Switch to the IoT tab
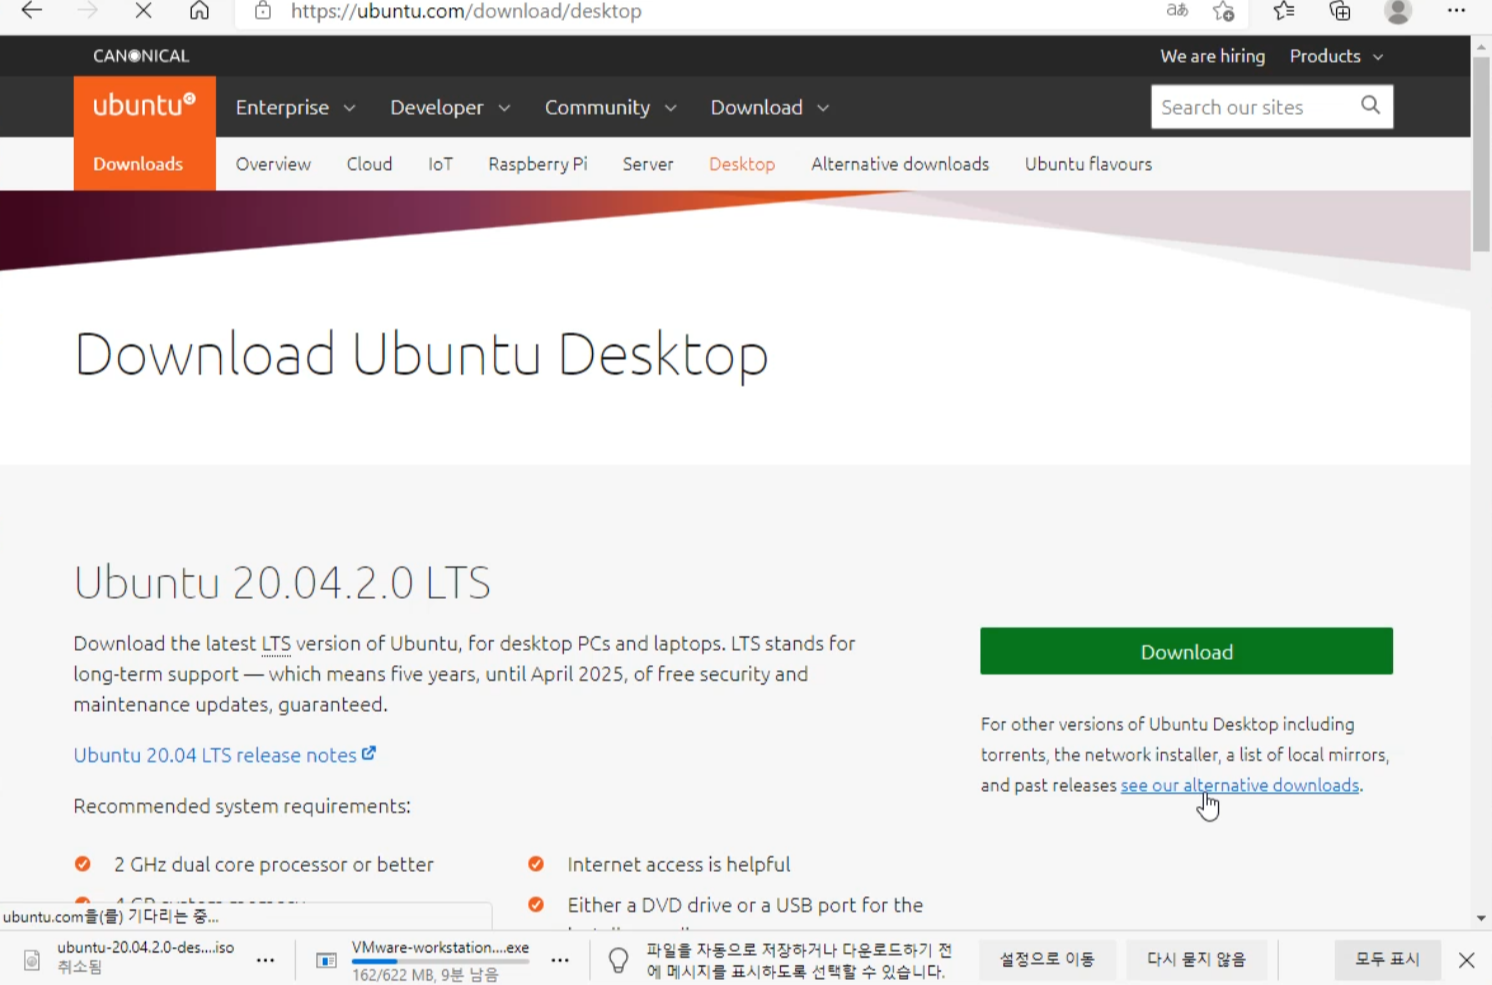 click(x=440, y=164)
